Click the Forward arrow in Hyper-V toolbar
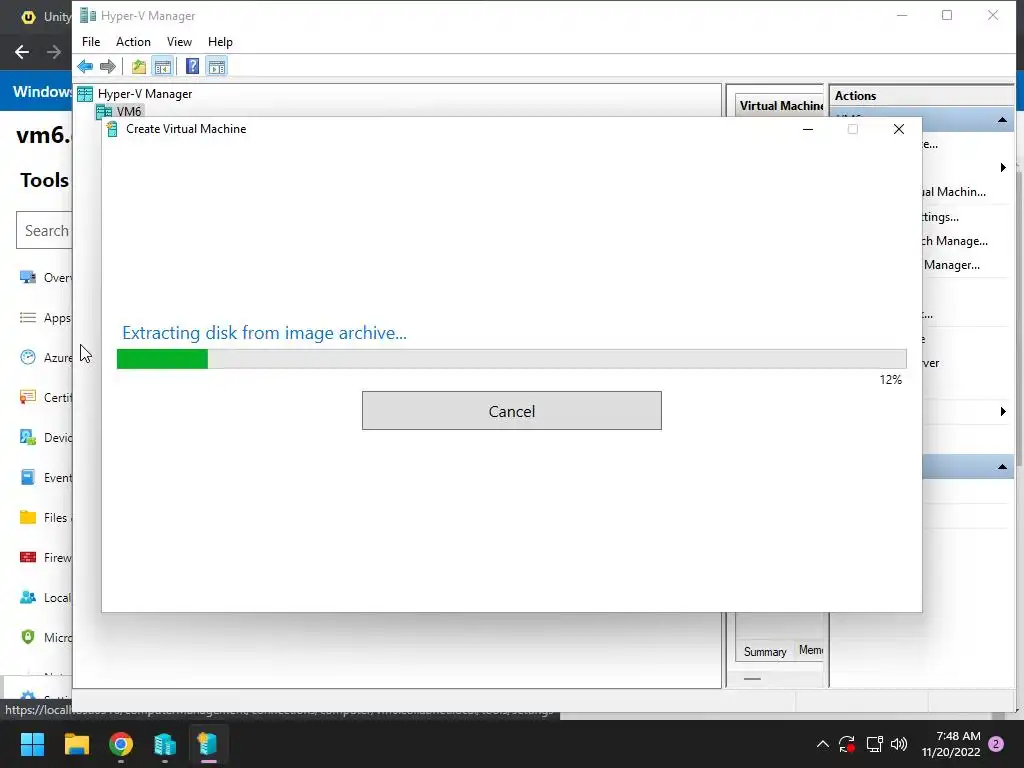Viewport: 1024px width, 768px height. click(x=108, y=66)
